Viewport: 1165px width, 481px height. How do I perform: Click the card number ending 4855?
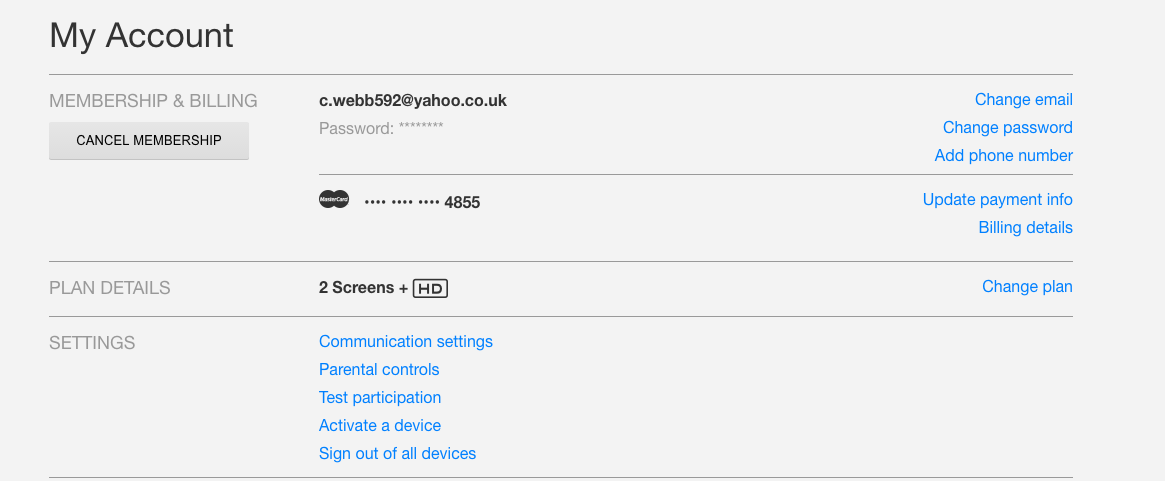[x=422, y=202]
